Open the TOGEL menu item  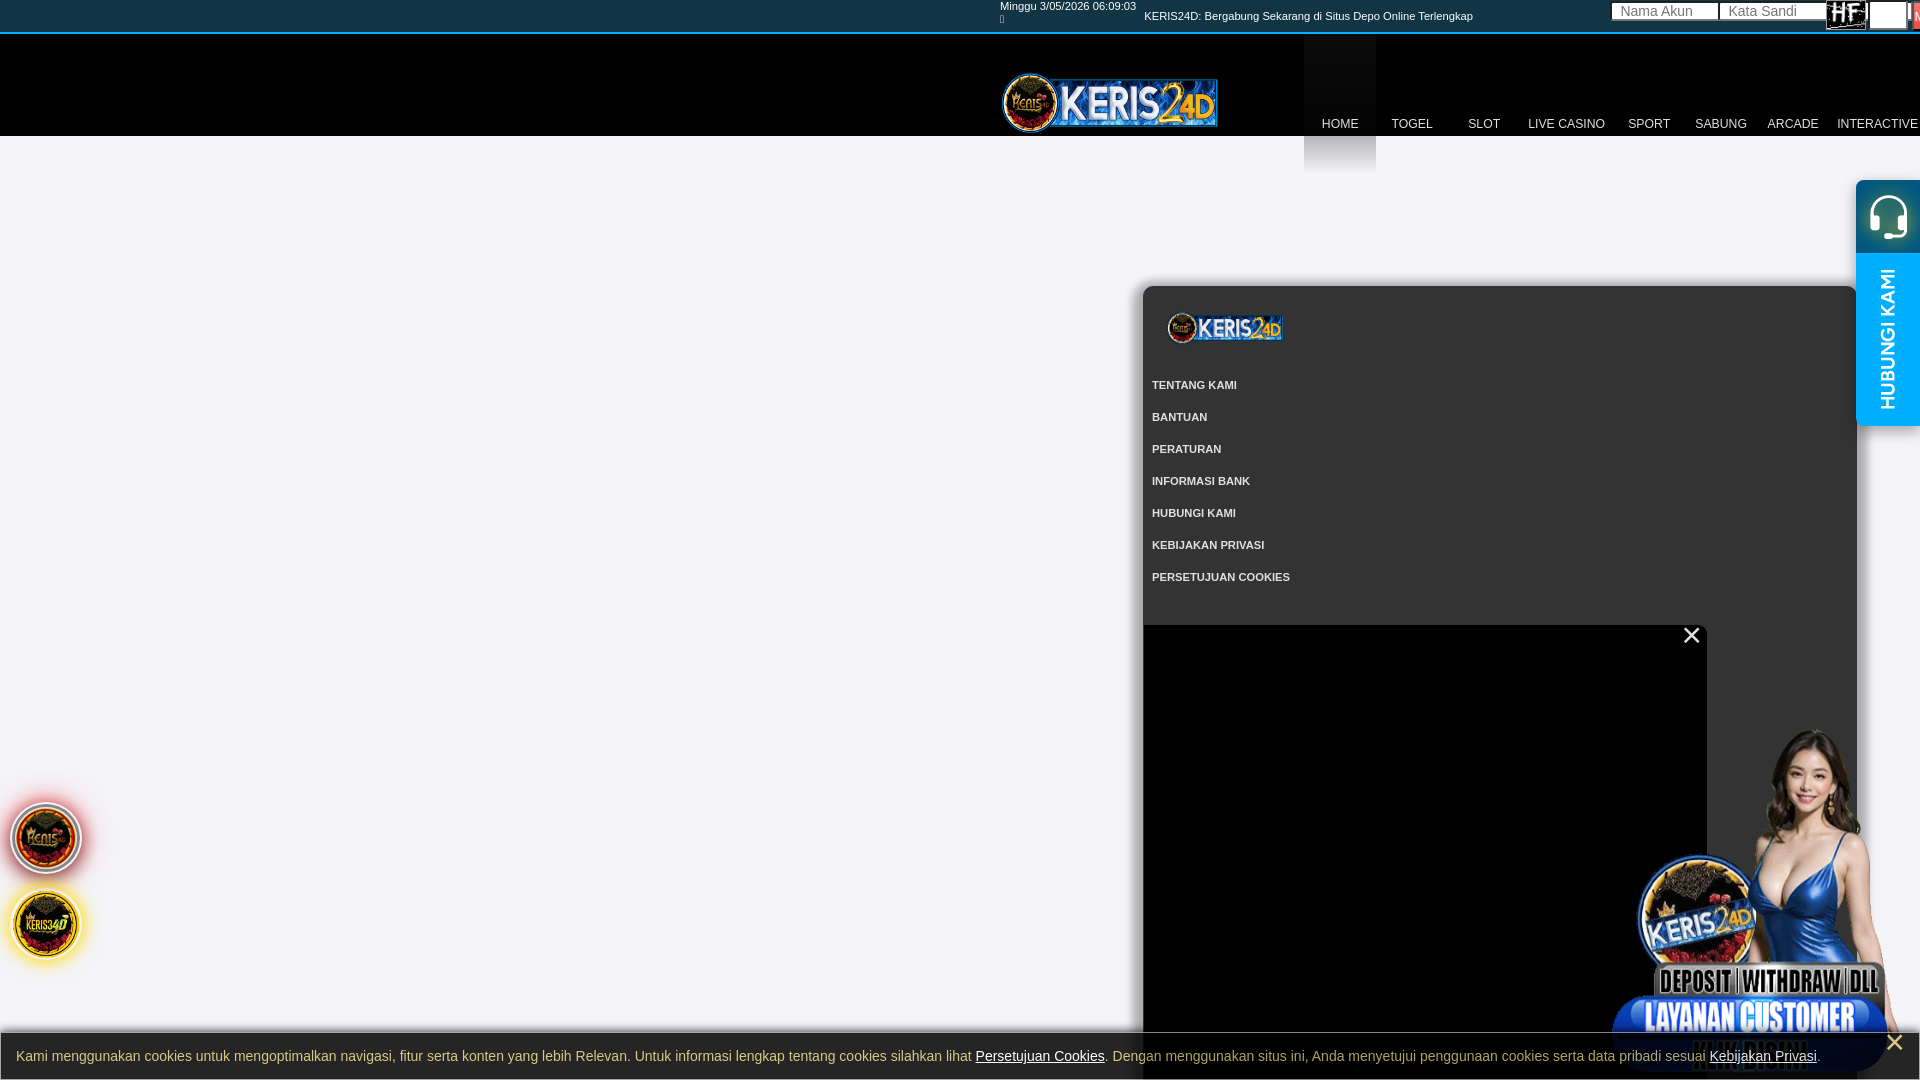coord(1411,124)
